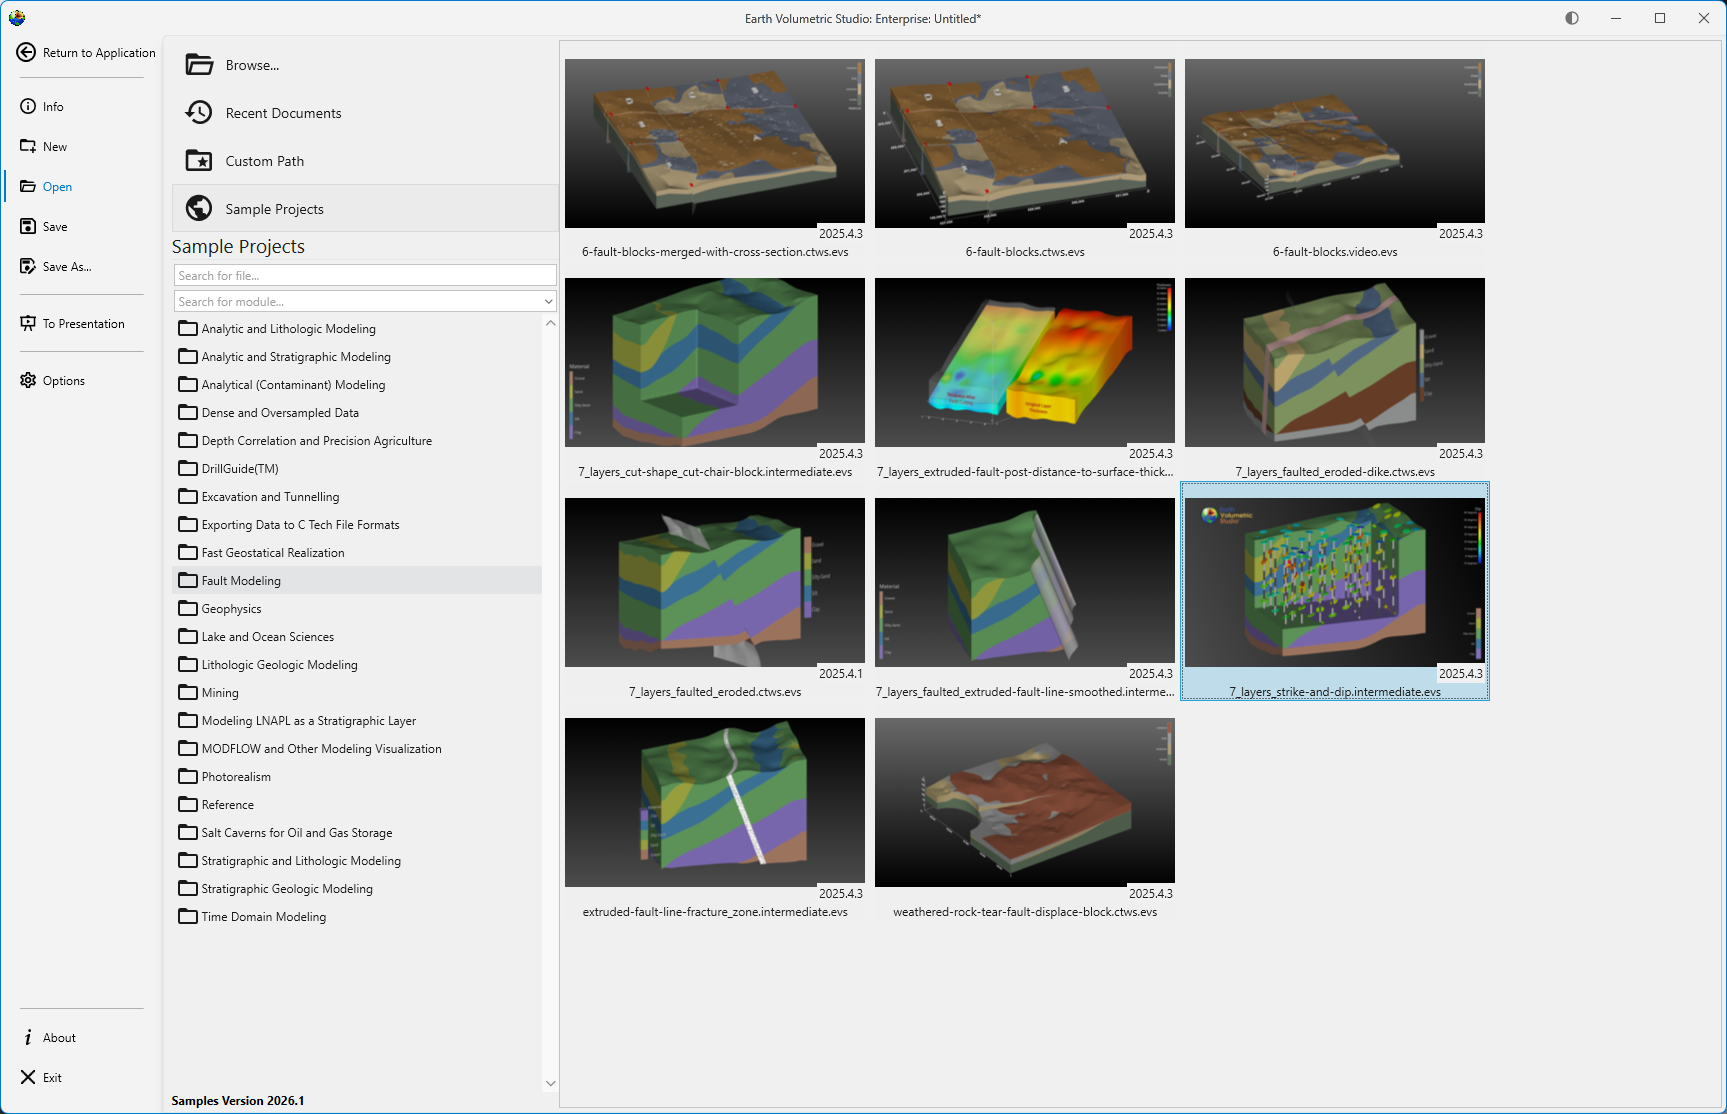Select the Custom Path starred folder icon

(199, 161)
